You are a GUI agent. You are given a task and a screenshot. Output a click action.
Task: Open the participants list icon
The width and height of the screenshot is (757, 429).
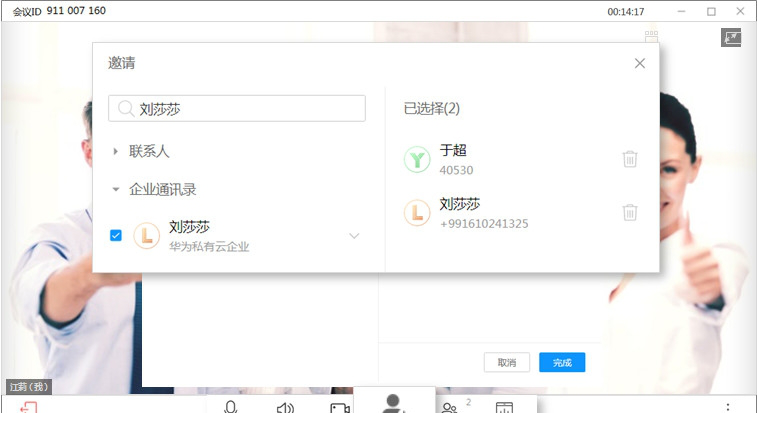pyautogui.click(x=449, y=408)
